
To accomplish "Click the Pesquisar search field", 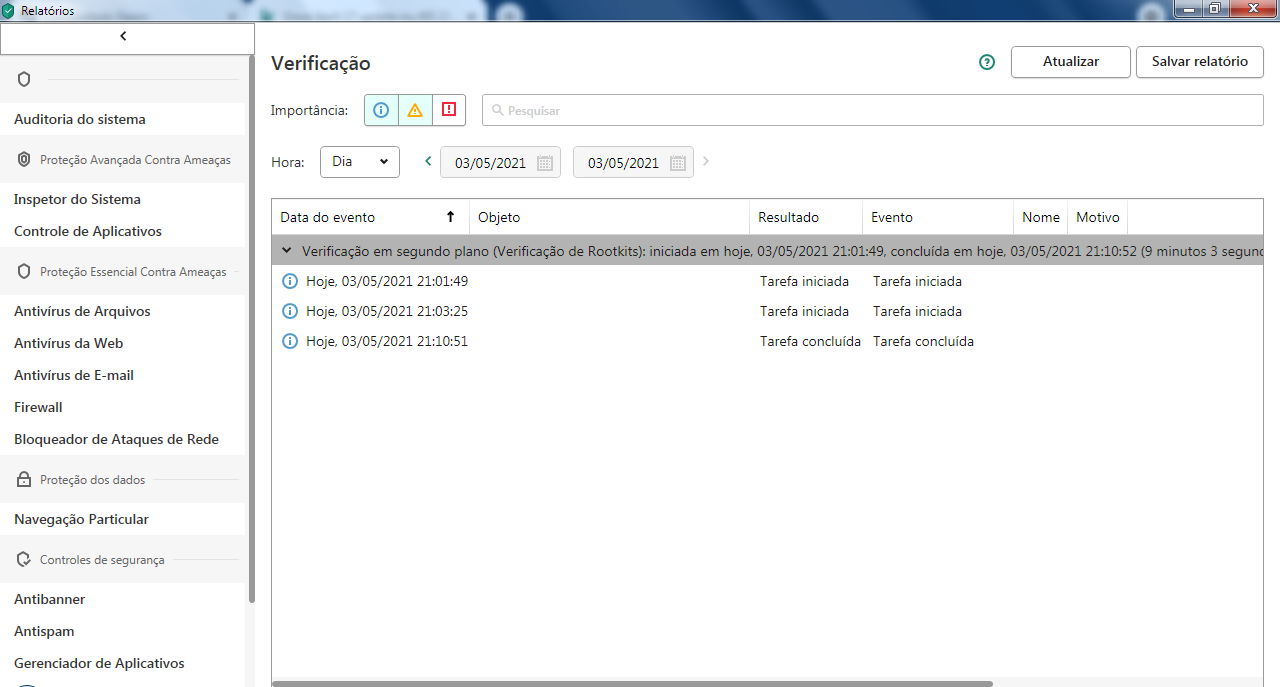I will click(872, 110).
